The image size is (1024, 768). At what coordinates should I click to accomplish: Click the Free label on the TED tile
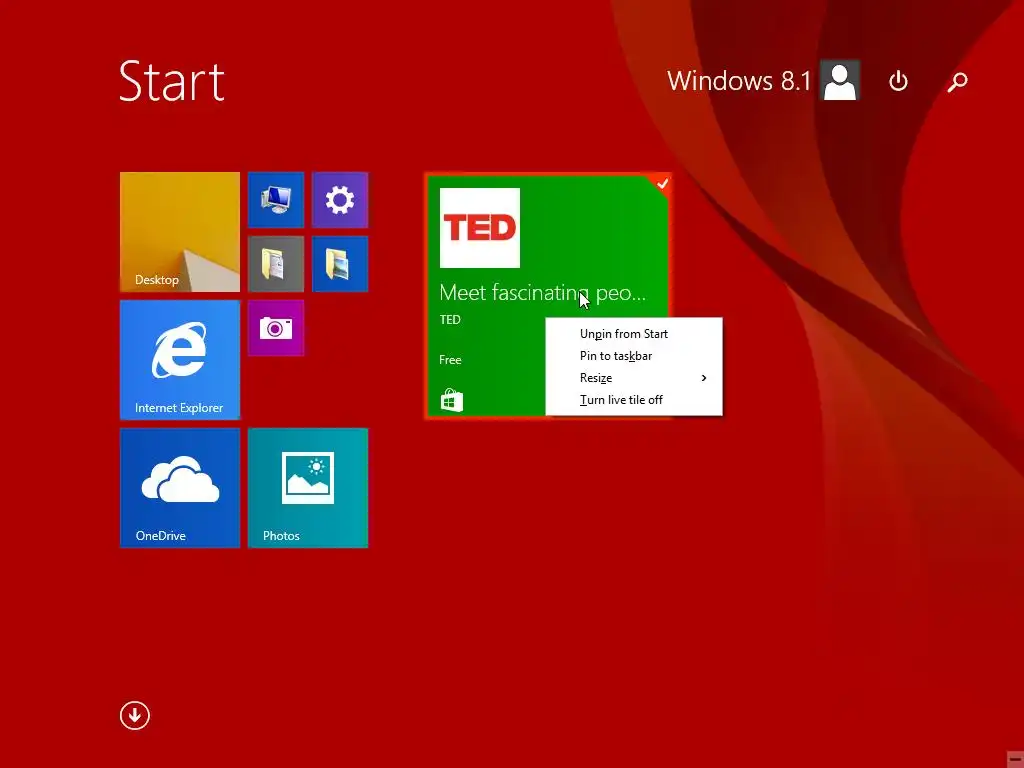(x=450, y=360)
